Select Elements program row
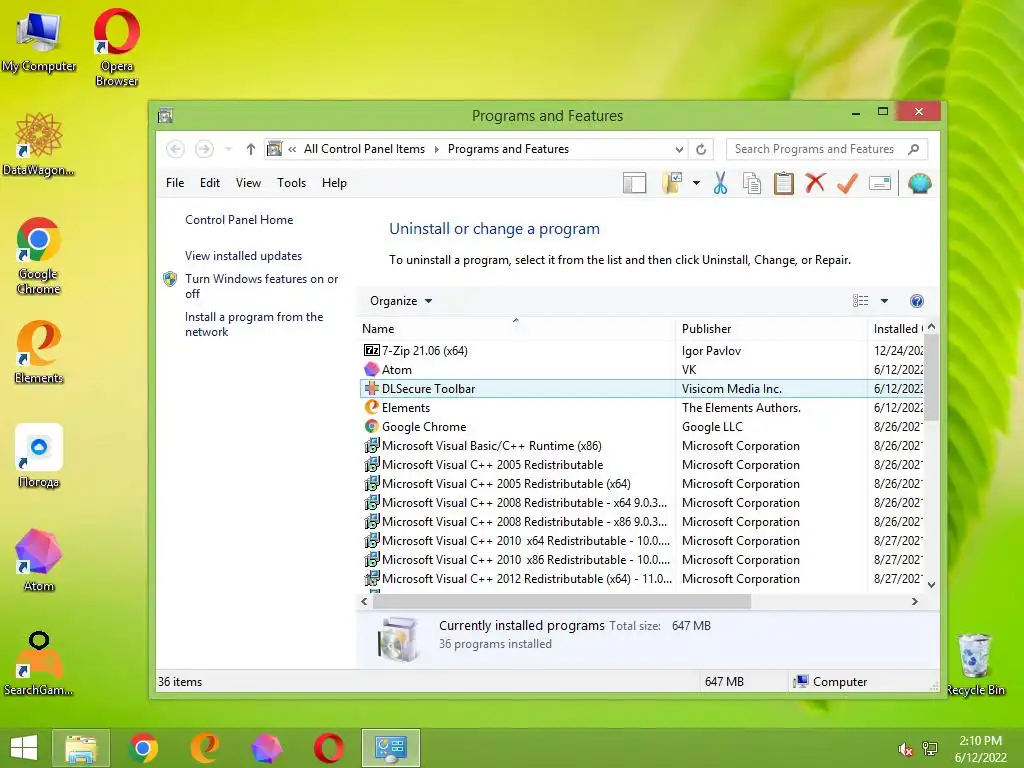1024x768 pixels. (642, 408)
